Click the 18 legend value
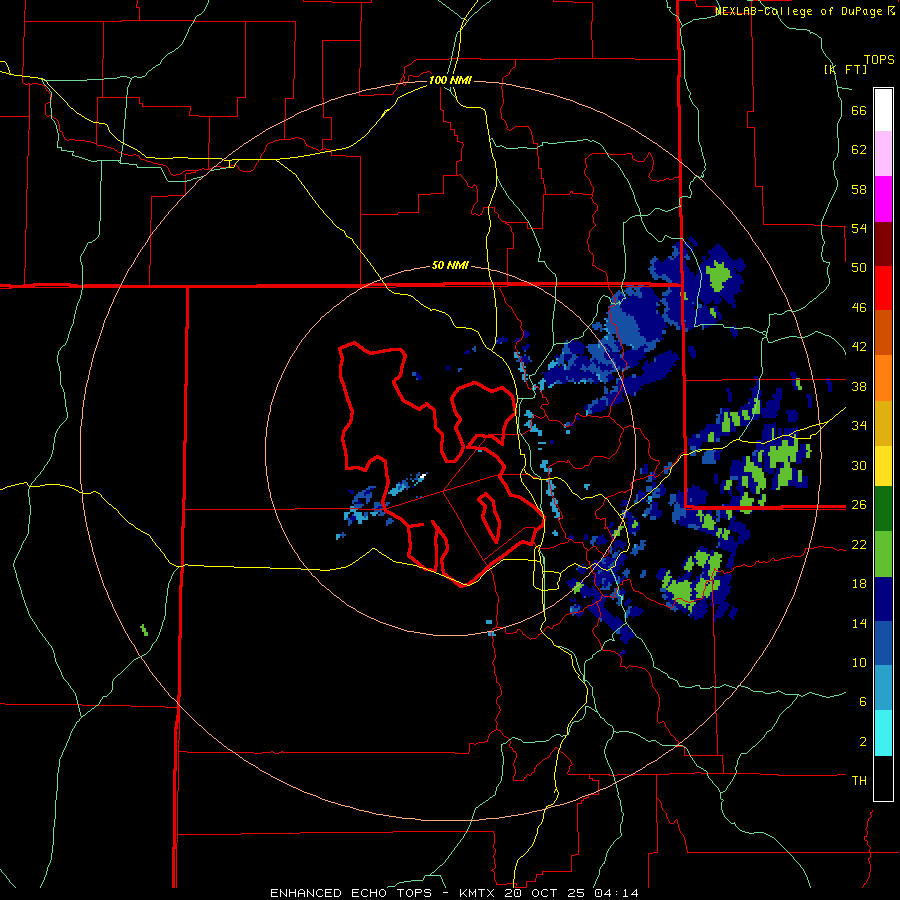Image resolution: width=900 pixels, height=900 pixels. click(x=859, y=584)
